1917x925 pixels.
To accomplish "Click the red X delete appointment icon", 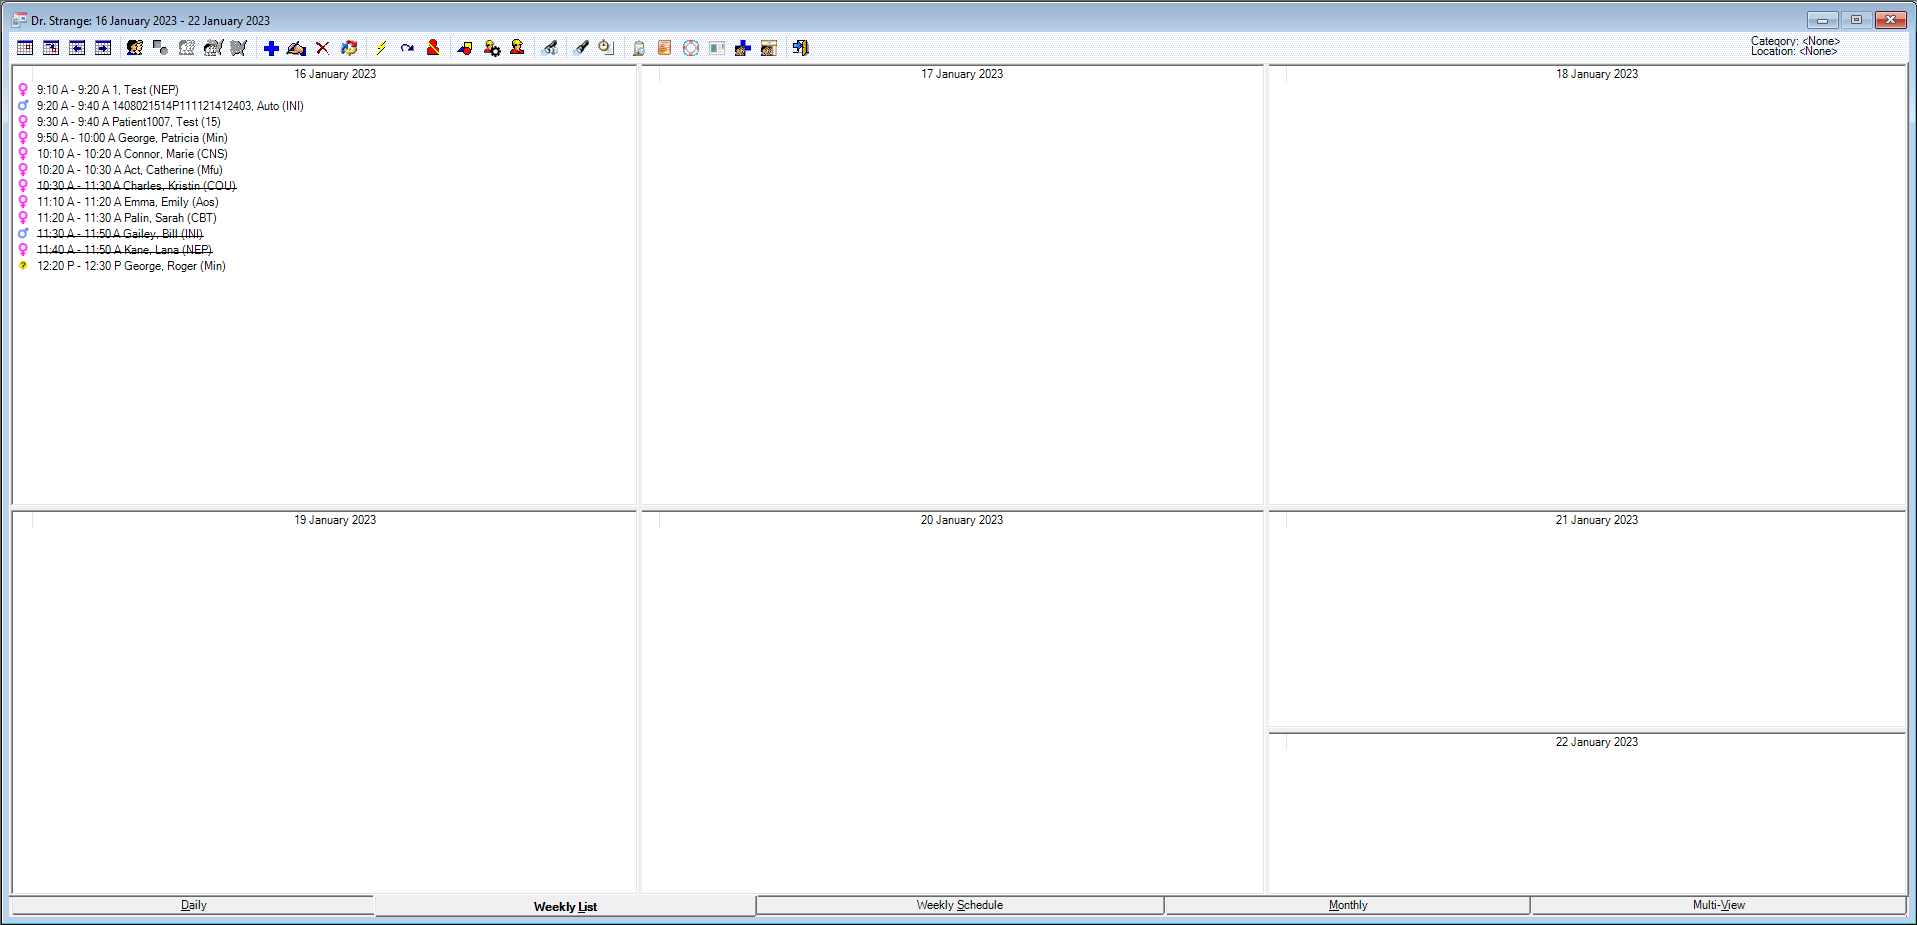I will point(322,48).
